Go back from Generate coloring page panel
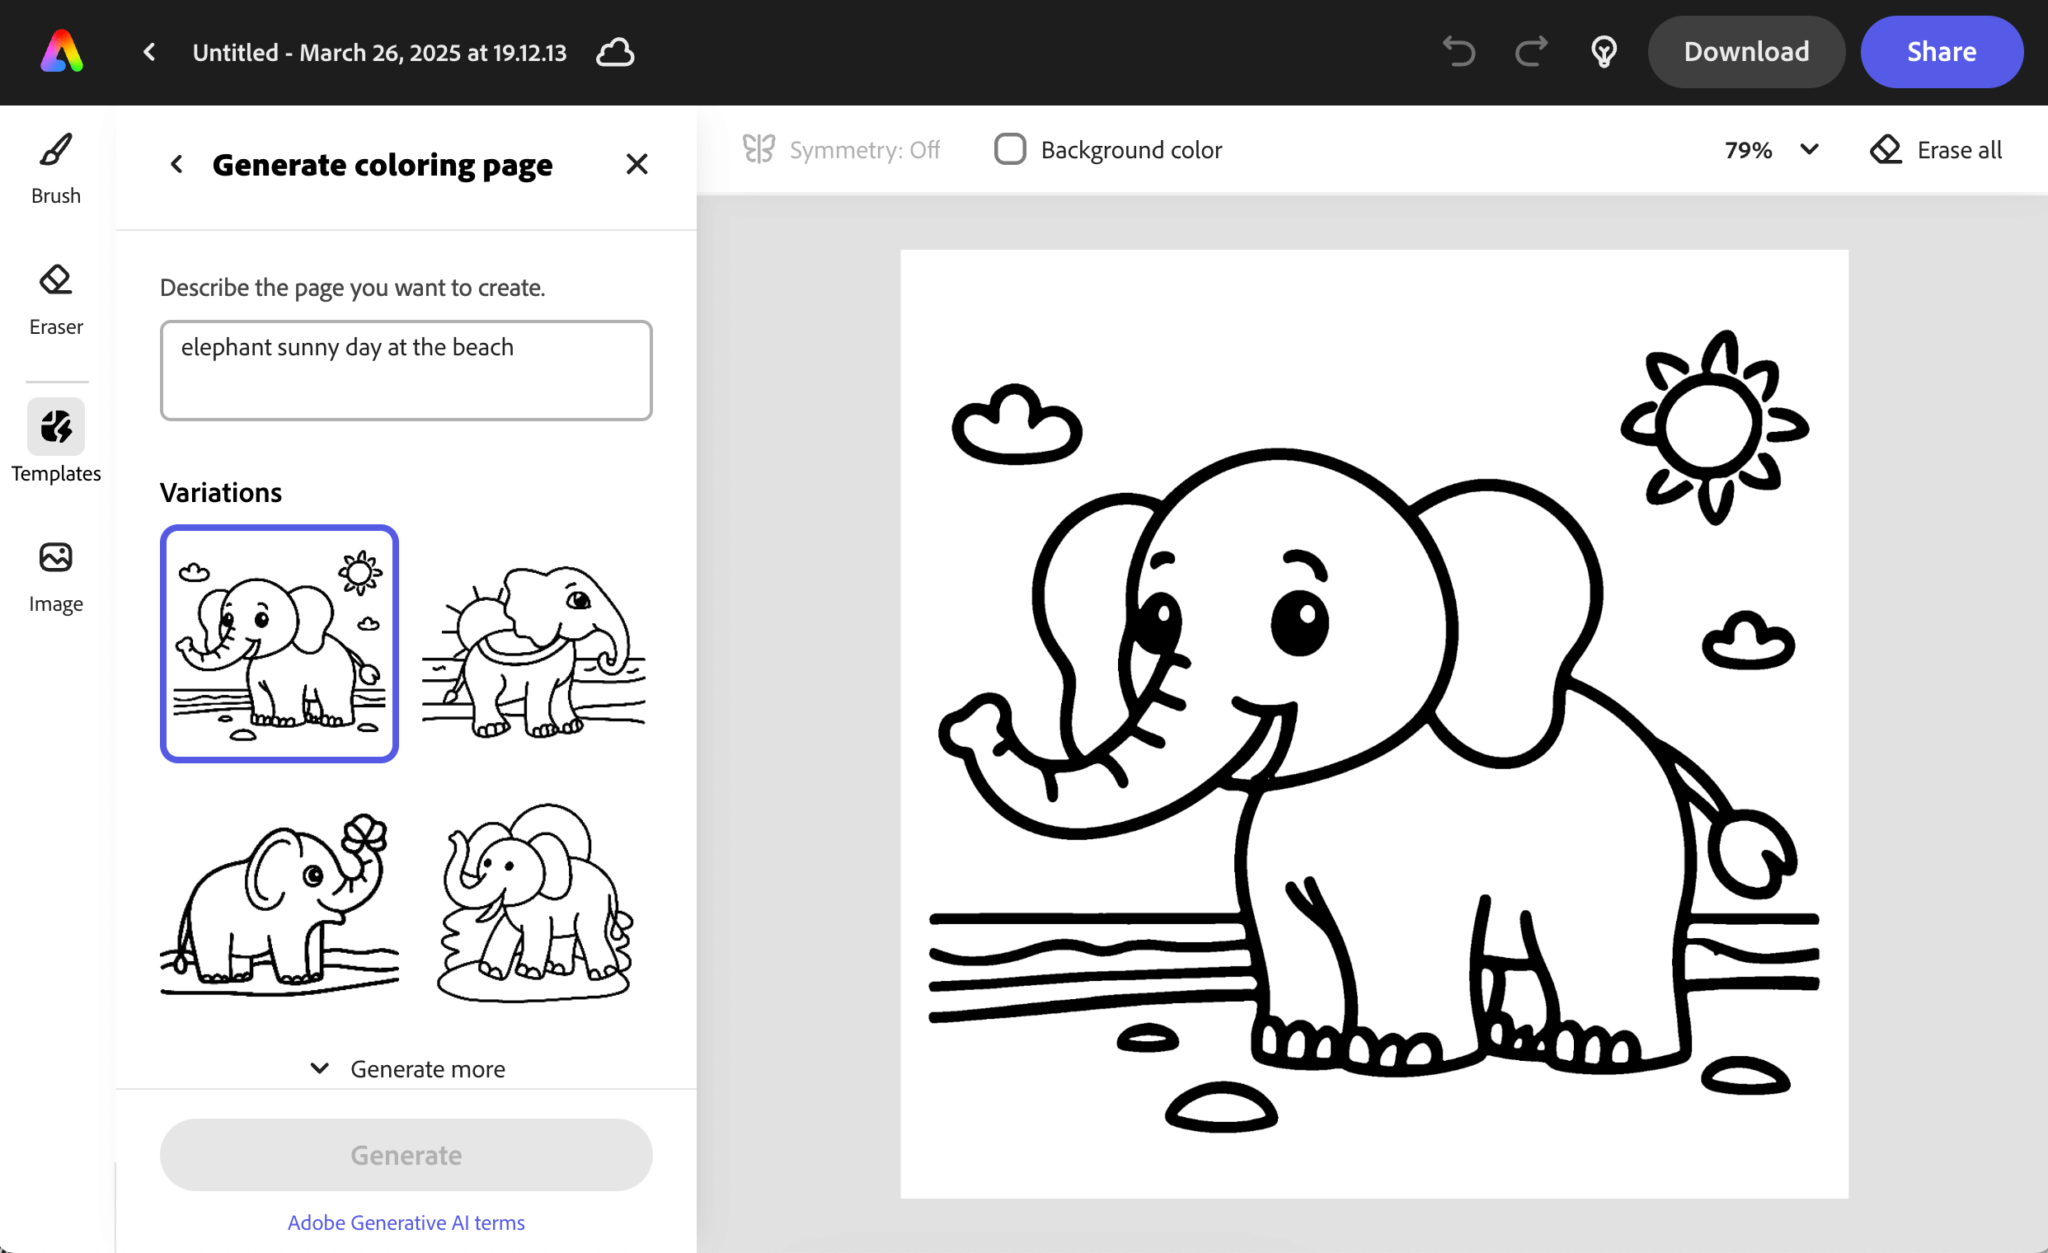The height and width of the screenshot is (1253, 2048). 177,164
